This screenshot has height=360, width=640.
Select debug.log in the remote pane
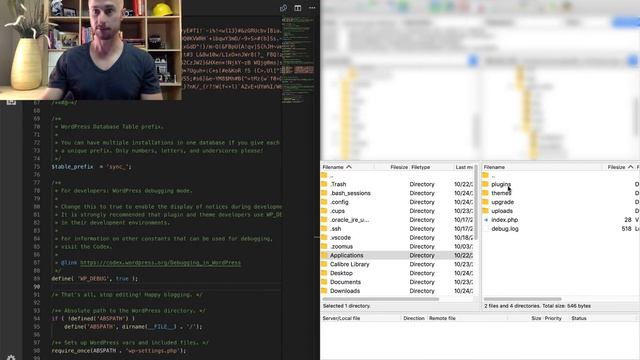coord(505,229)
